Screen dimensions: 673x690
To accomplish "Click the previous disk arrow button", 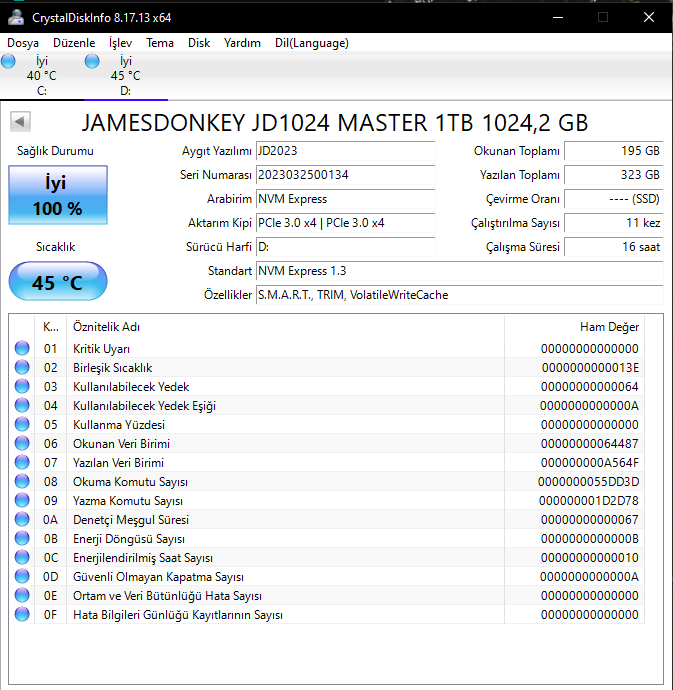I will pos(21,122).
